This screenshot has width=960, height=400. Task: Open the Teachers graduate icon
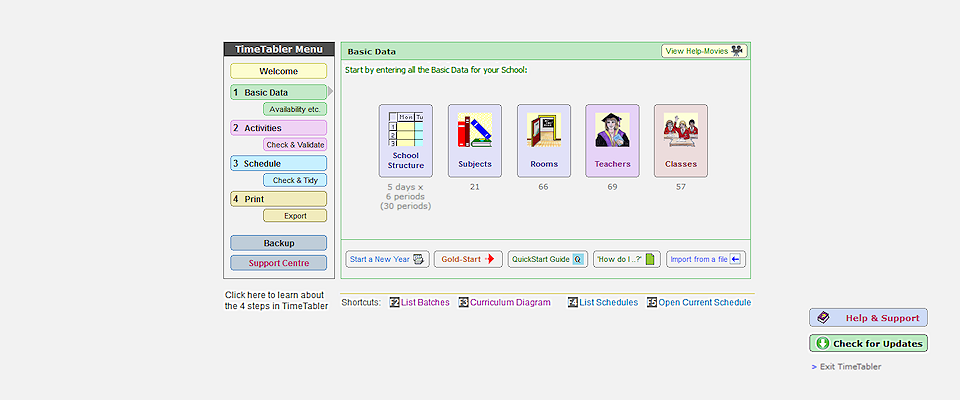(x=612, y=130)
